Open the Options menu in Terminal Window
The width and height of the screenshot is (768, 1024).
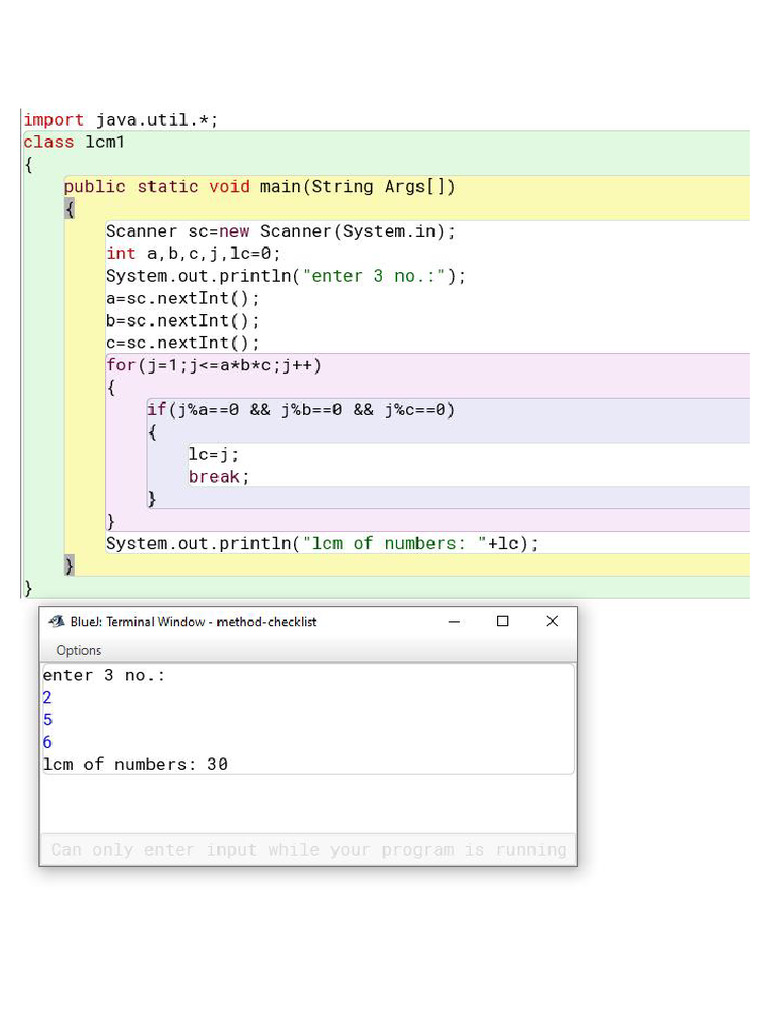tap(78, 650)
